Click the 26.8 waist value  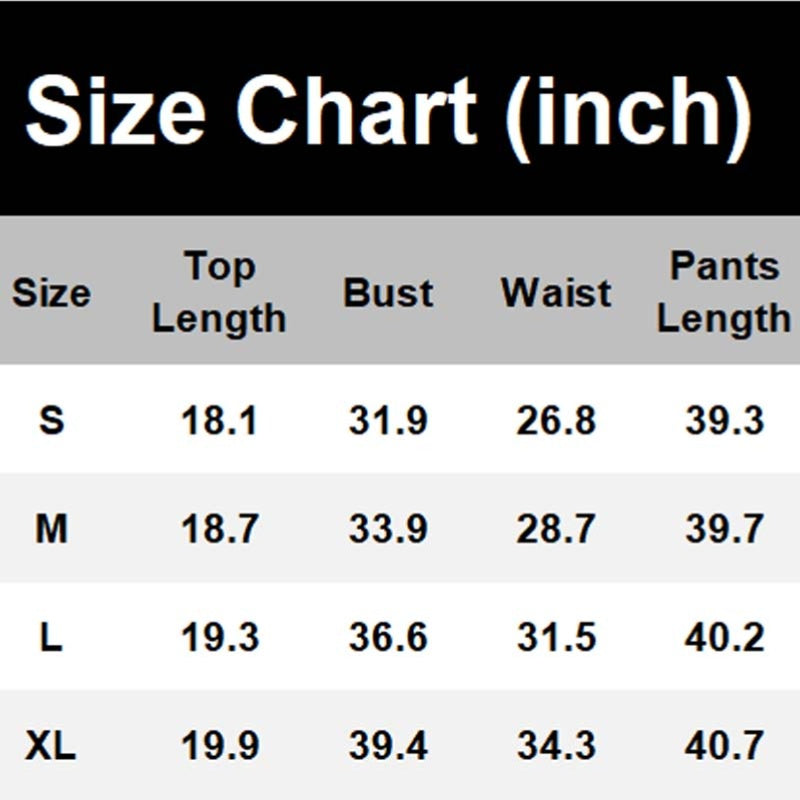[x=556, y=421]
